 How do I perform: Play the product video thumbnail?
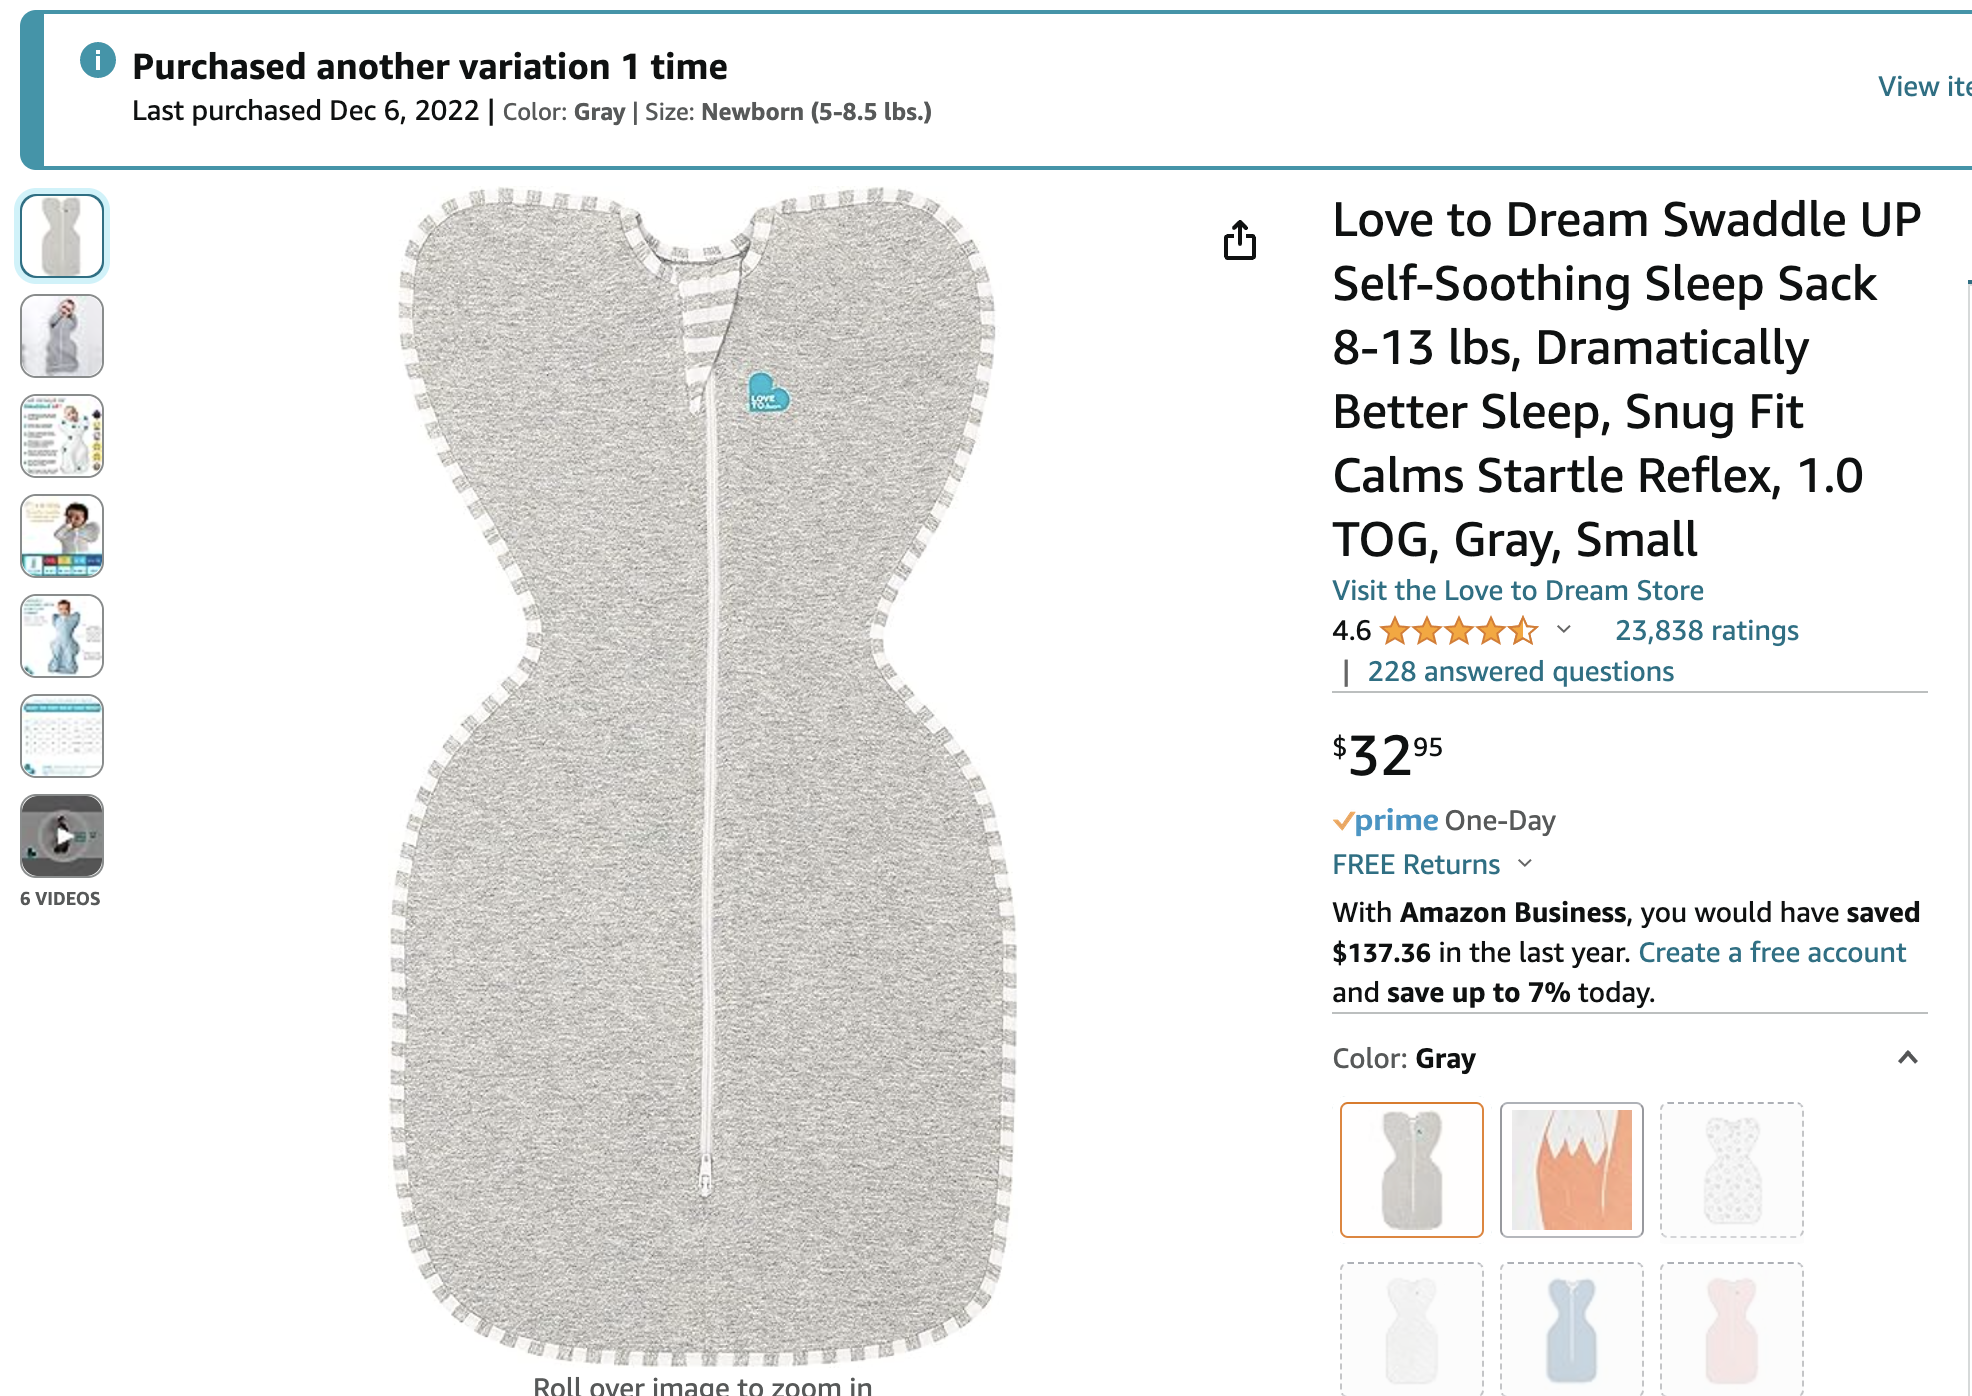point(62,836)
